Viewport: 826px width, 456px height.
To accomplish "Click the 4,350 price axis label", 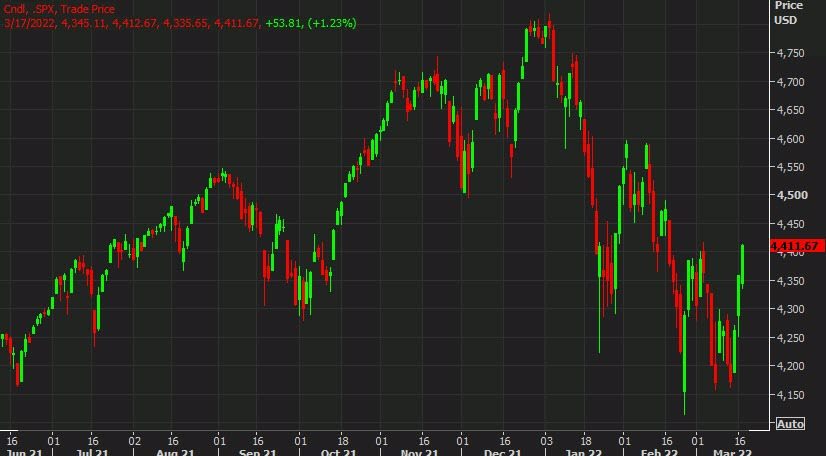I will (x=790, y=281).
